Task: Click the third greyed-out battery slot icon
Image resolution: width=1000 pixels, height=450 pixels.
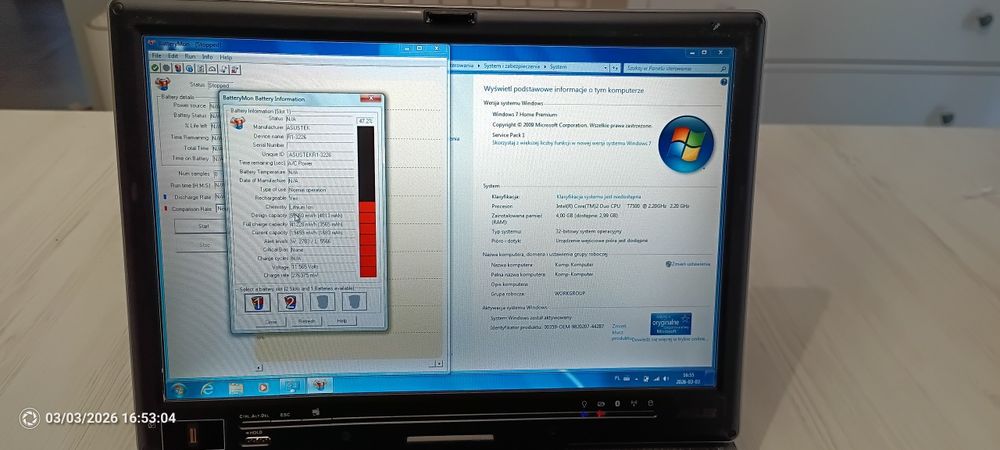Action: (322, 301)
